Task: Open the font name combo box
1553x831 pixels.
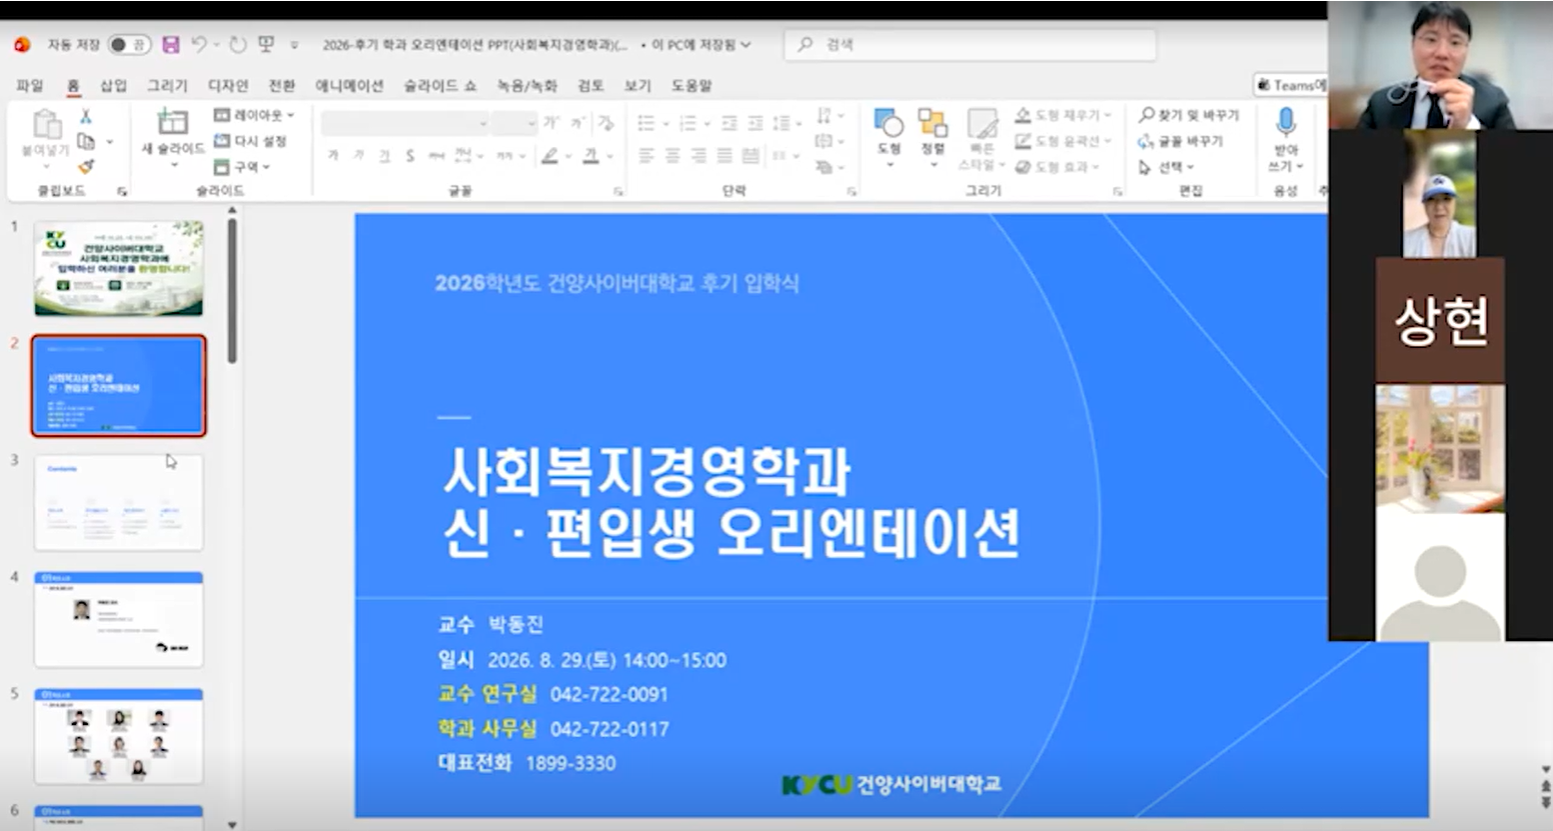Action: point(405,123)
